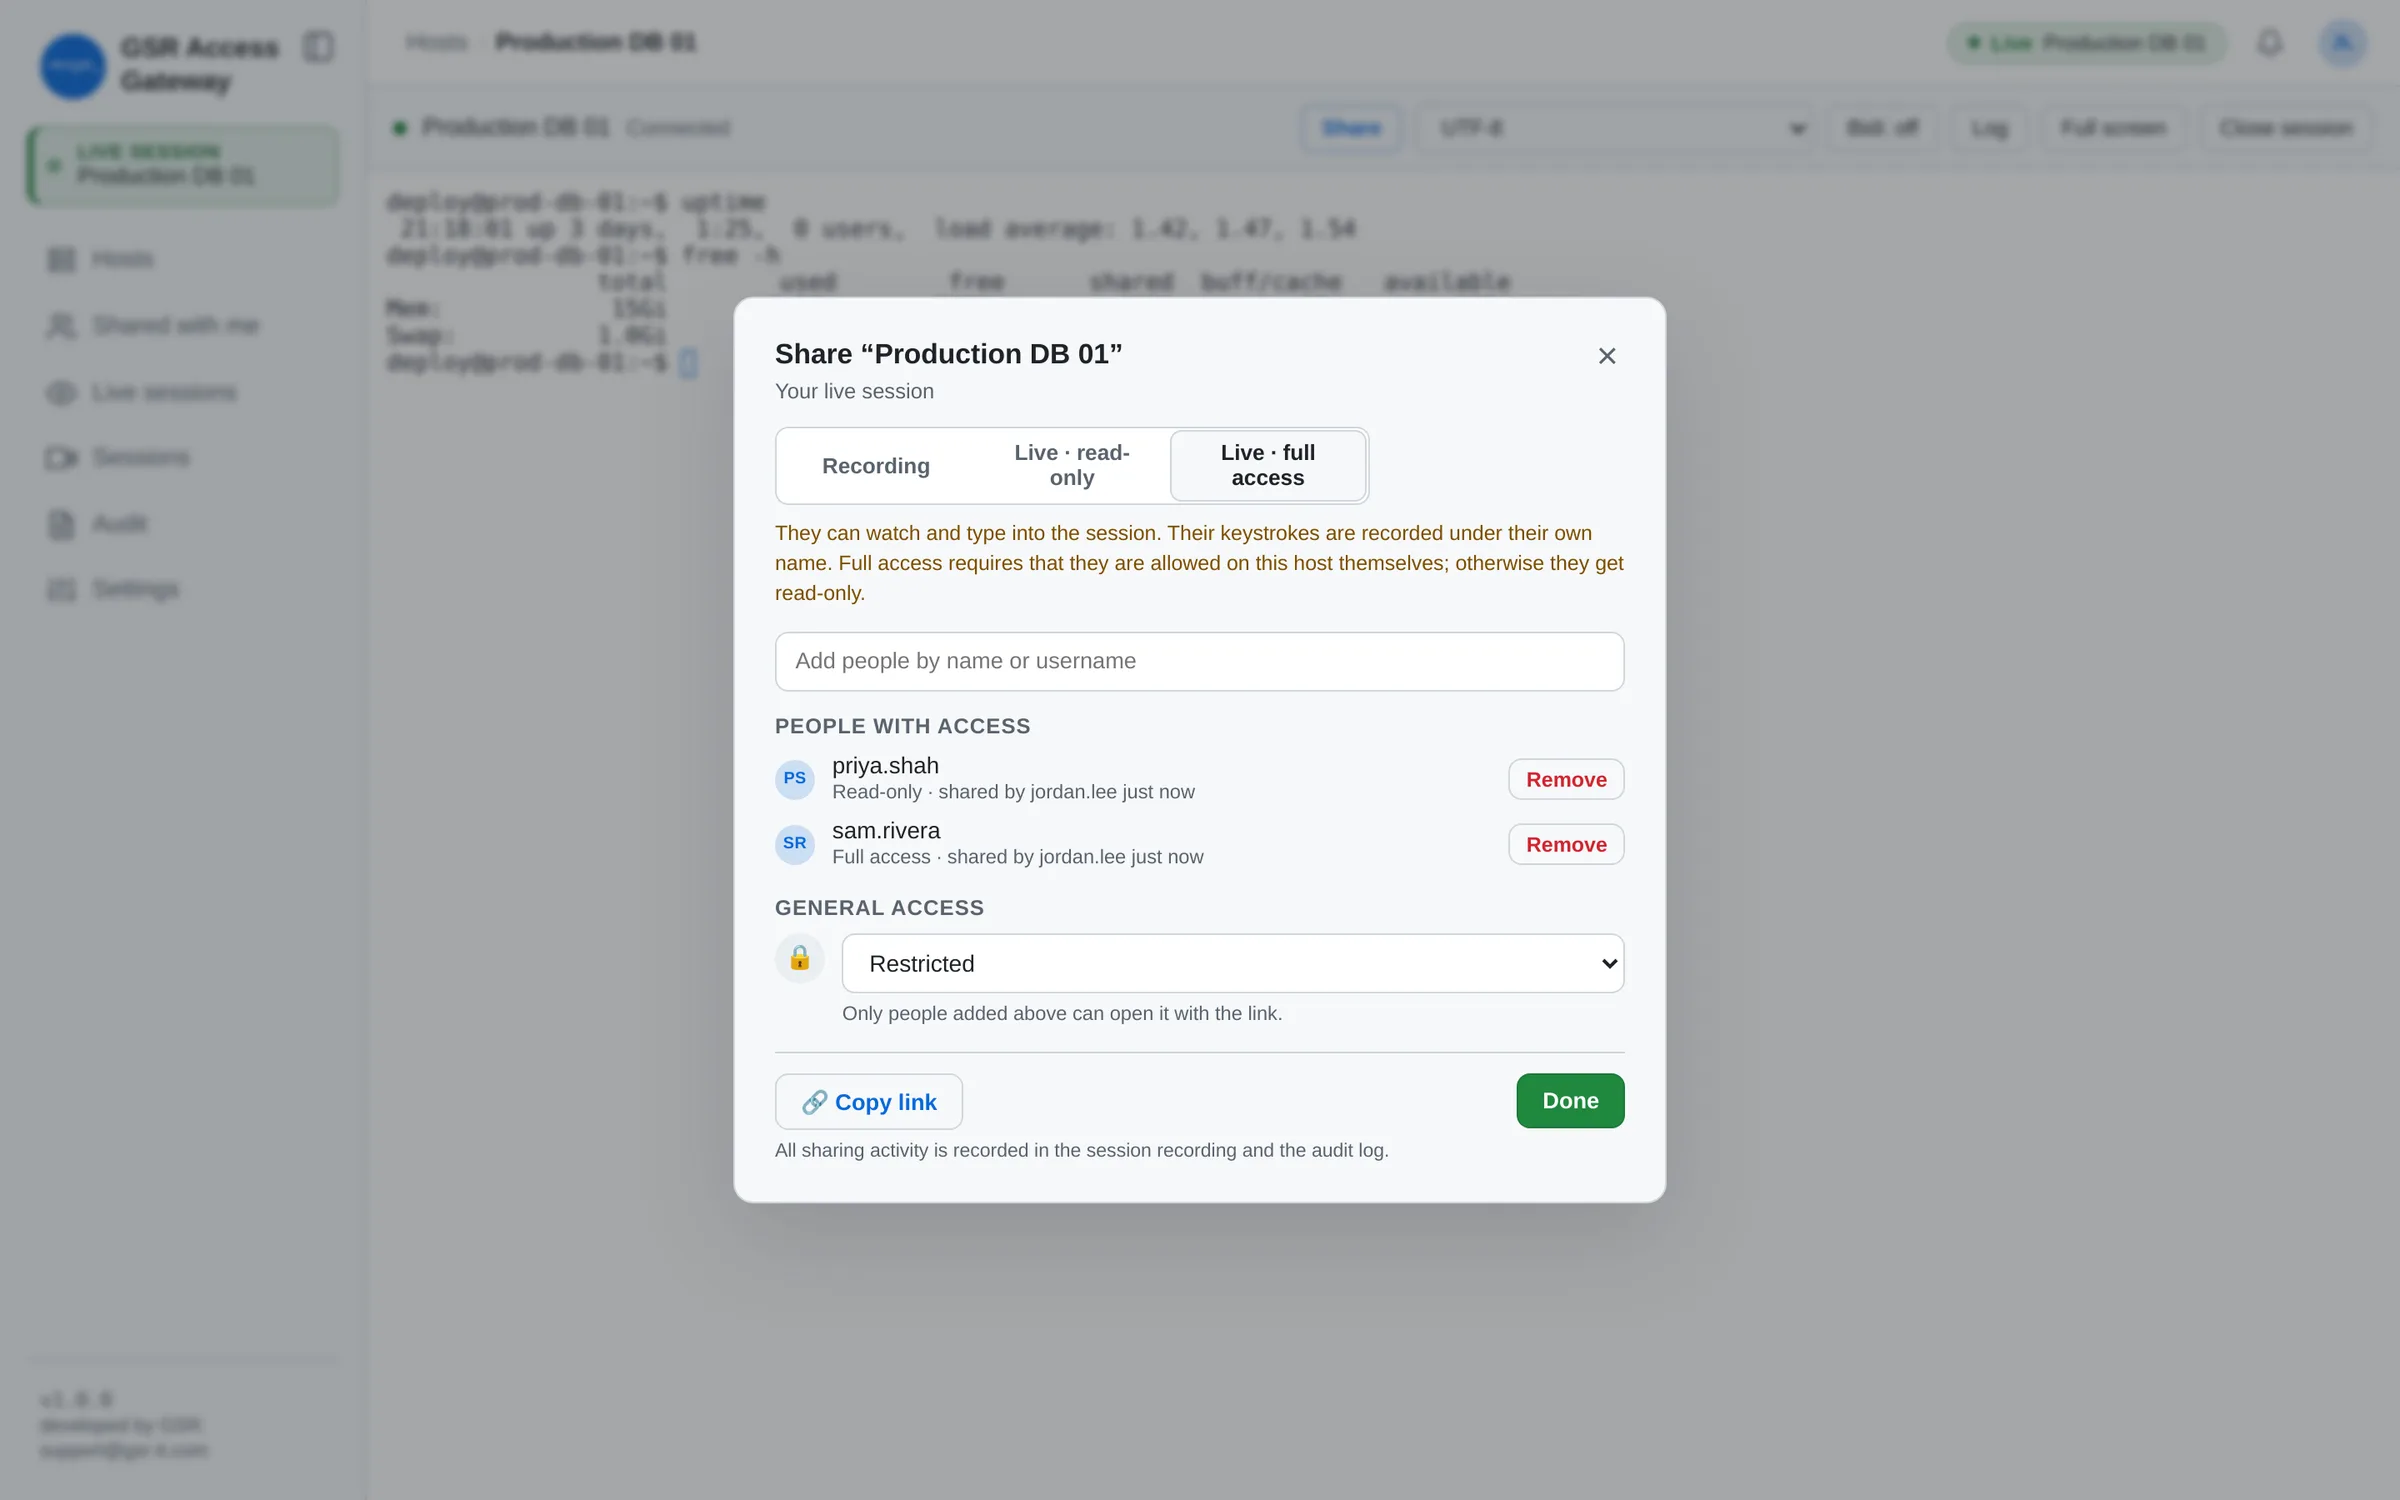
Task: Click the Audit document icon
Action: coord(61,524)
